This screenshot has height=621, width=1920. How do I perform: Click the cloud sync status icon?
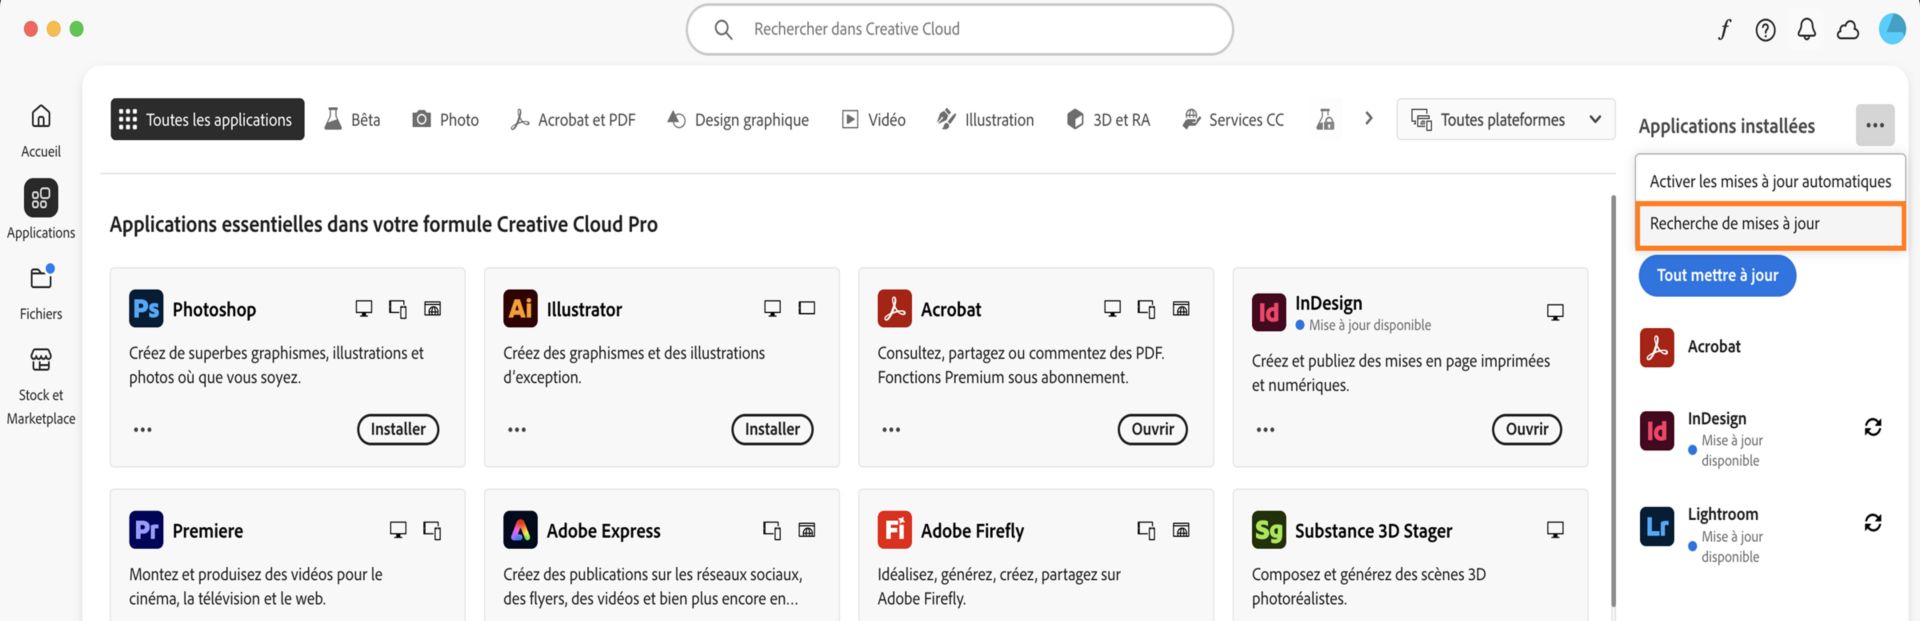(x=1848, y=30)
